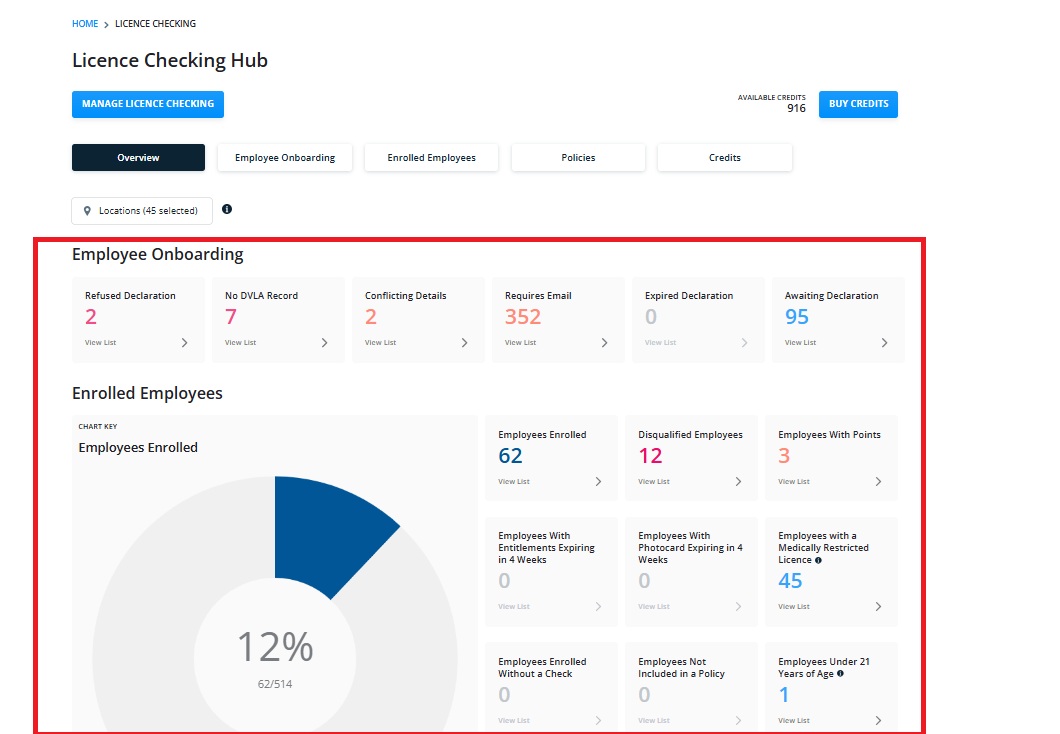This screenshot has width=1060, height=734.
Task: Click arrow on Employees Not Included in a Policy card
Action: coord(738,720)
